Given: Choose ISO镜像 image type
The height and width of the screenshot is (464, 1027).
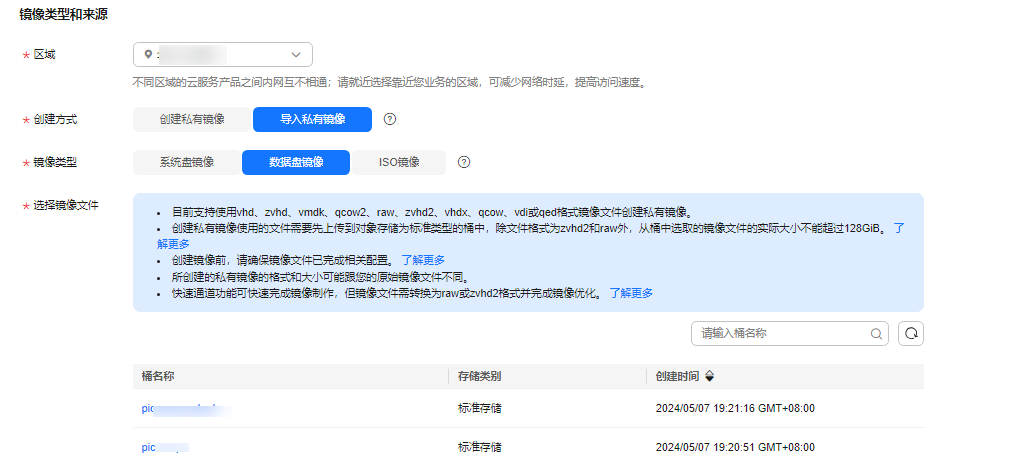Looking at the screenshot, I should pyautogui.click(x=399, y=163).
